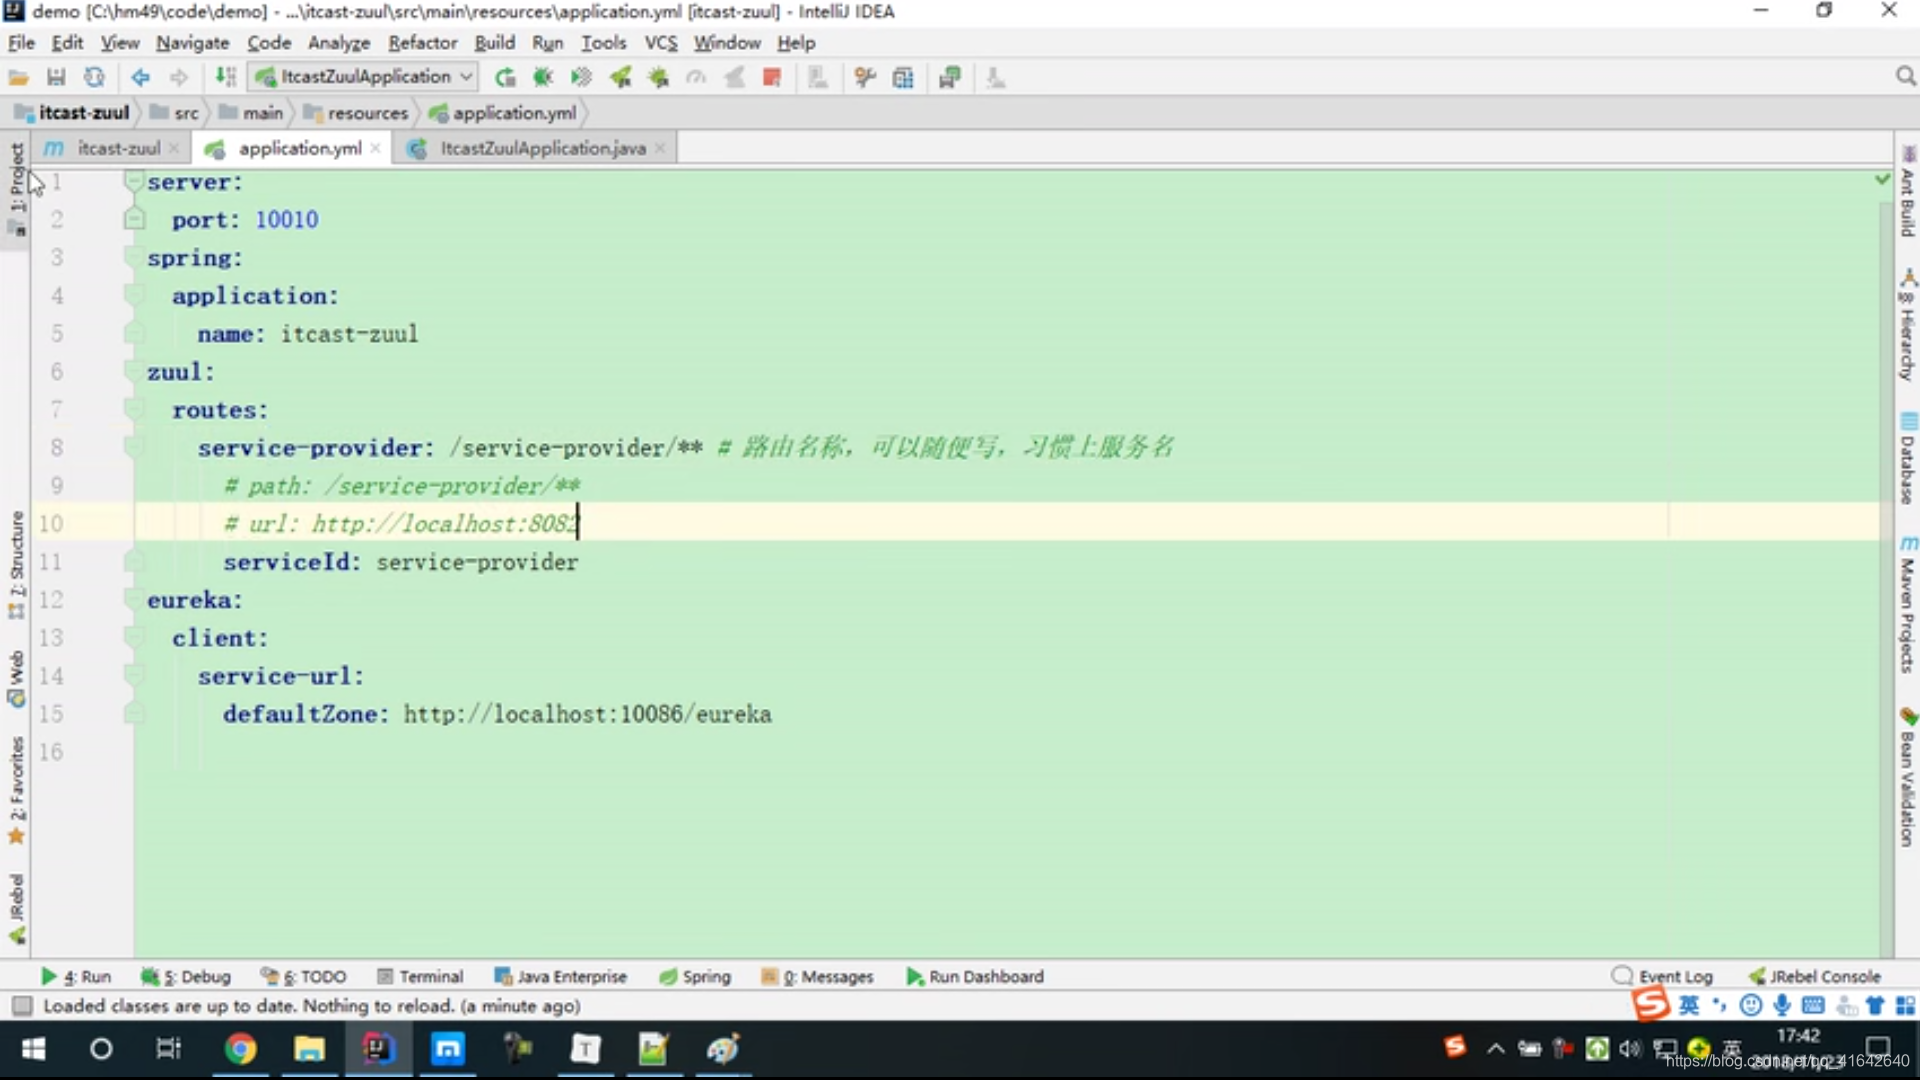Navigate back with the blue arrow
The width and height of the screenshot is (1920, 1080).
click(x=140, y=77)
